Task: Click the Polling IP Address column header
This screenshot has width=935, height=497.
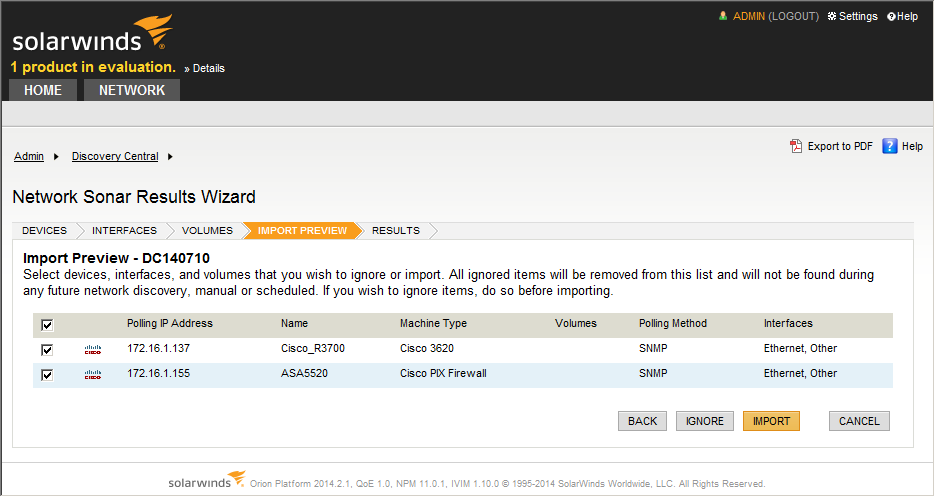Action: click(x=170, y=323)
